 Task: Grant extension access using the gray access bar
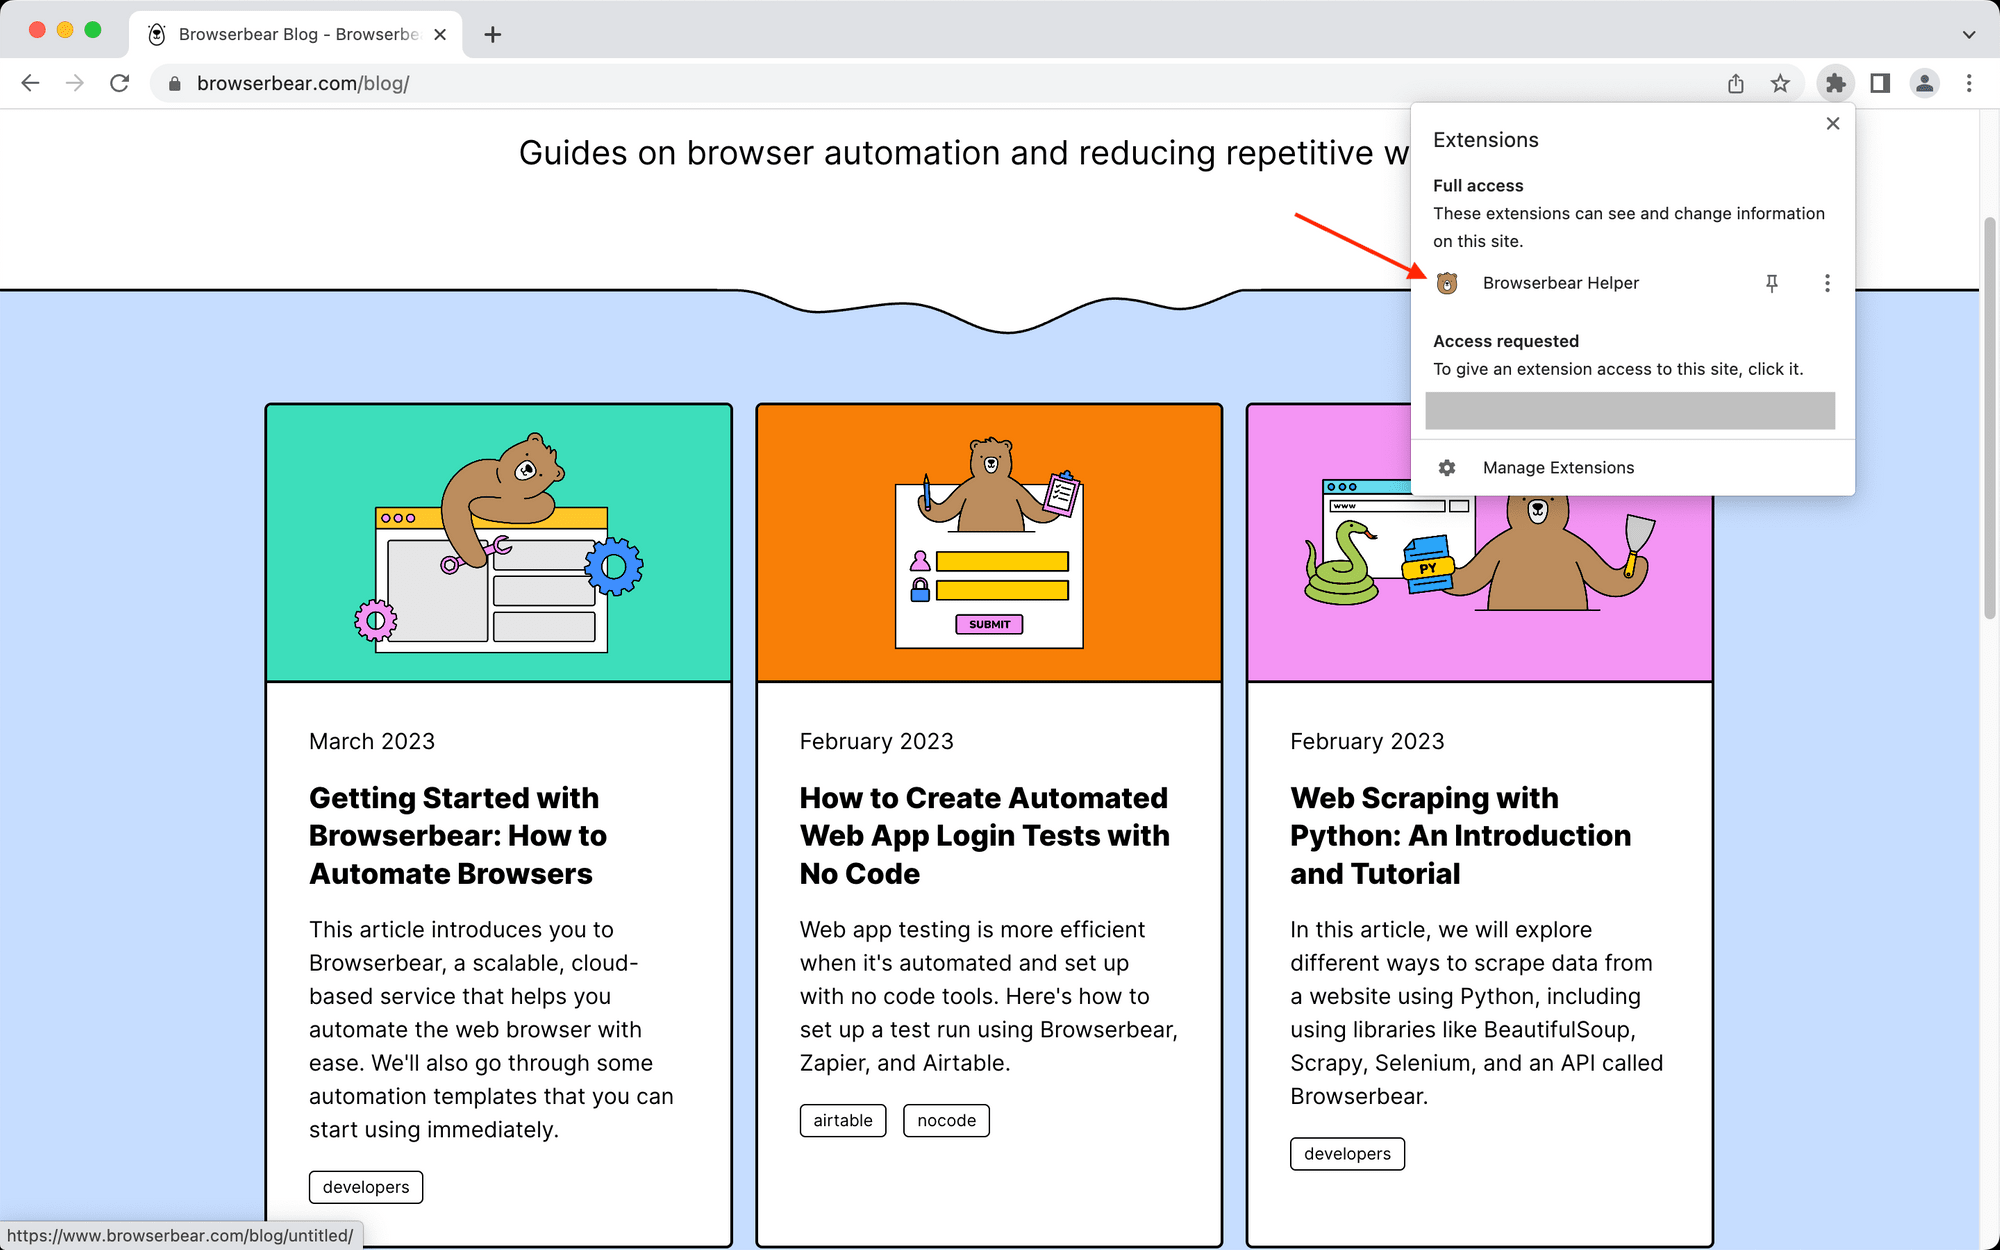[1630, 410]
